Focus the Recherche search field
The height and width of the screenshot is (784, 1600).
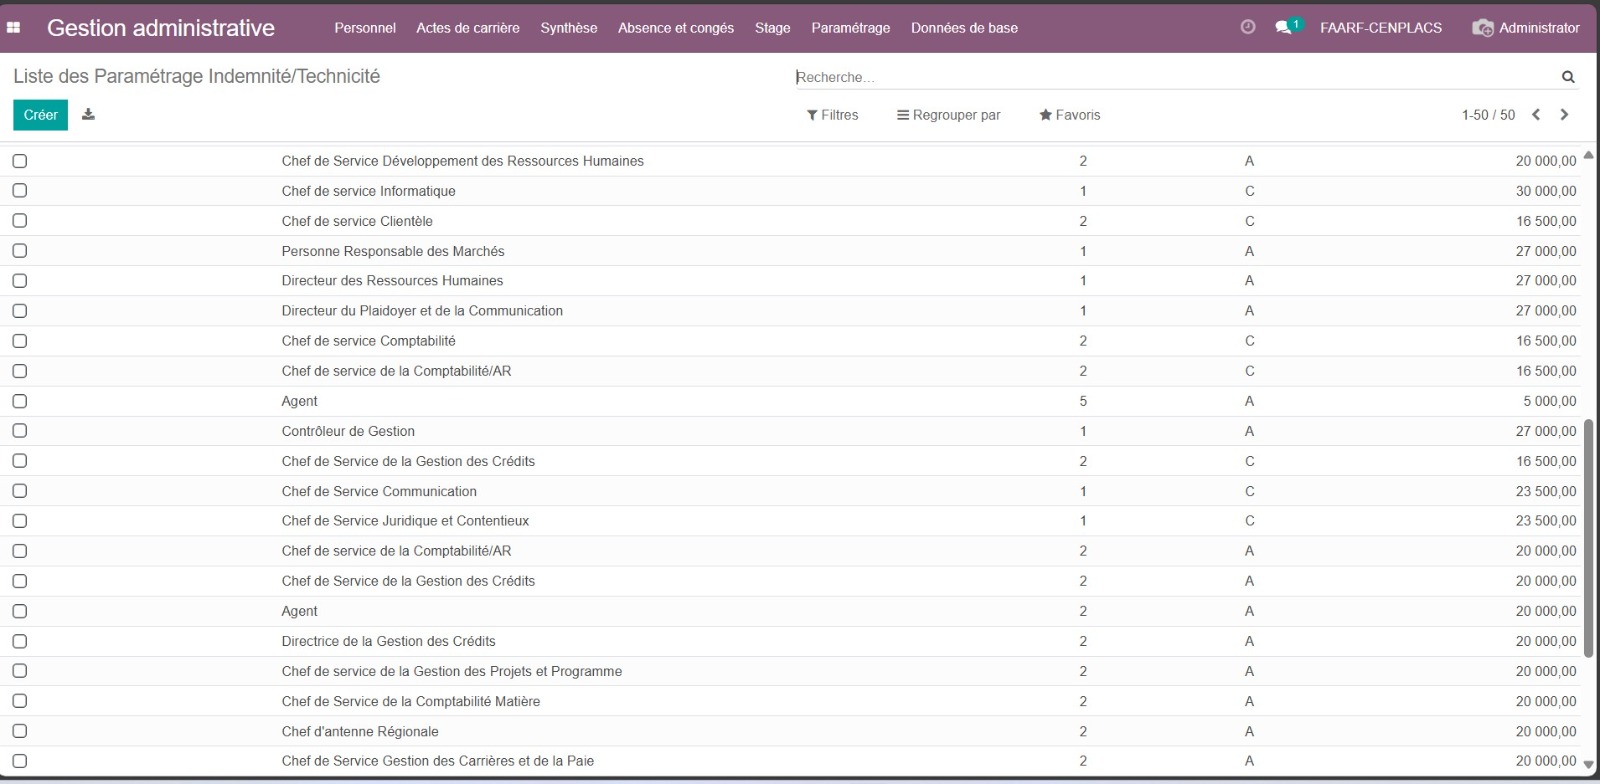[x=1170, y=77]
